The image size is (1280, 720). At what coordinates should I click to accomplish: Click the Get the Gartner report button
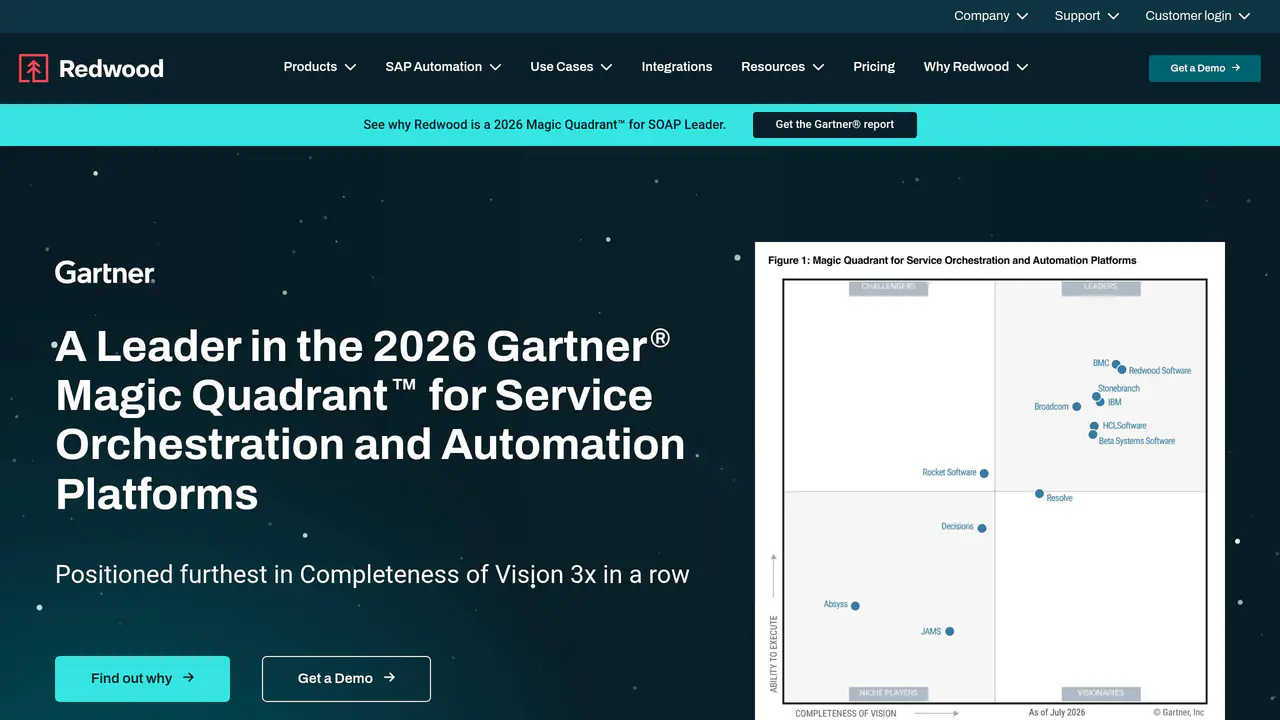tap(835, 125)
